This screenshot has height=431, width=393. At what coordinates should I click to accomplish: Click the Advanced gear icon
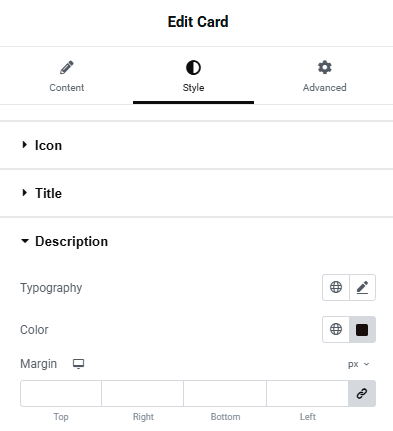click(x=325, y=67)
